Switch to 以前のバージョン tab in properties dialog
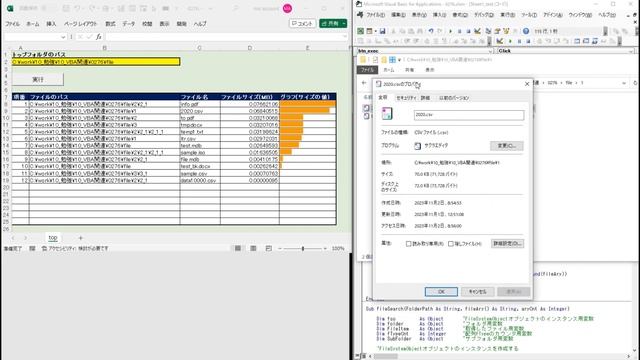640x360 pixels. (x=454, y=98)
